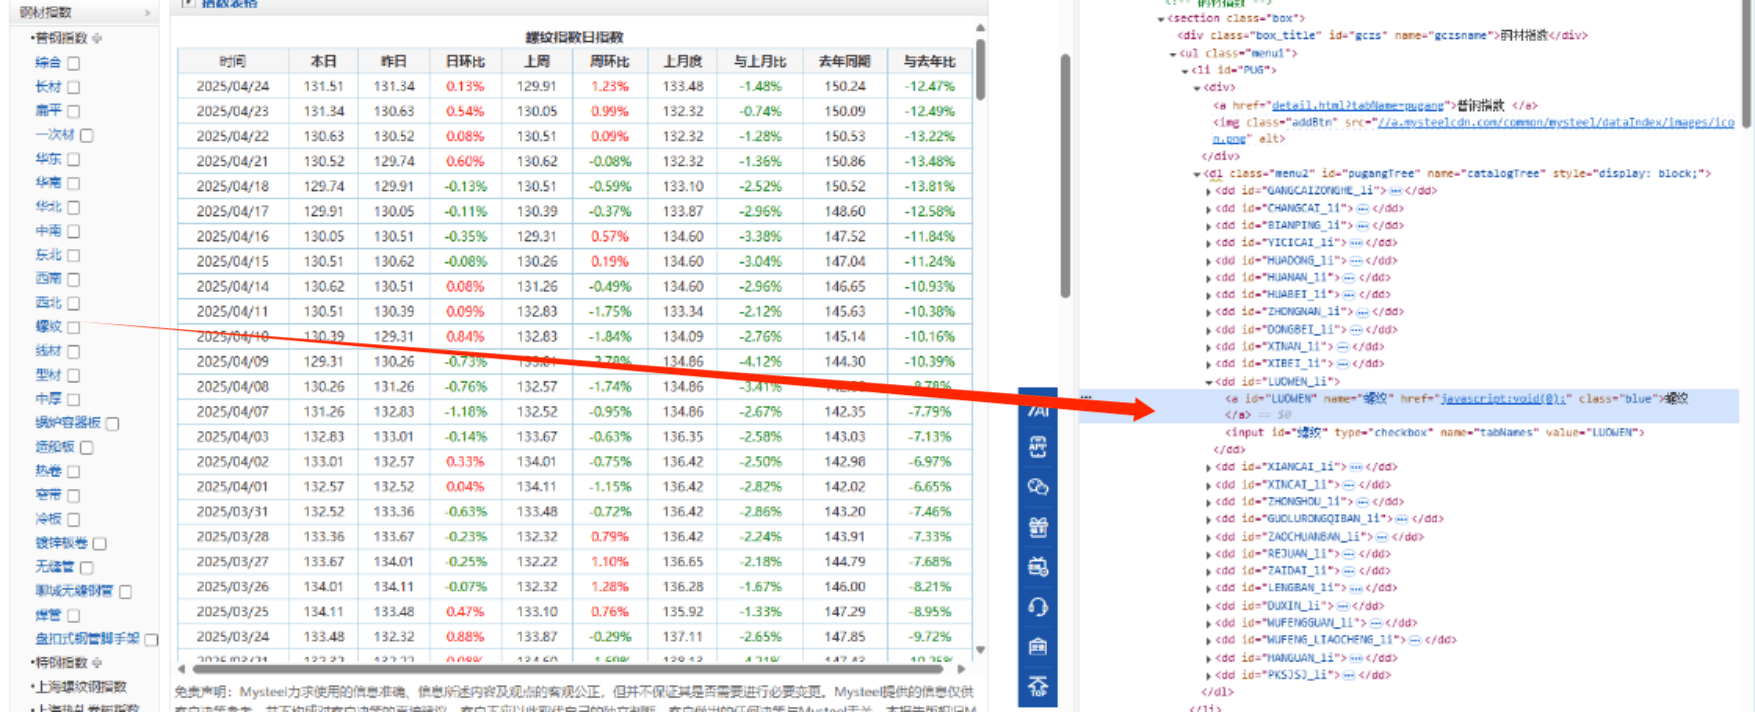
Task: Click the plus icon beside 特钢指数
Action: [x=97, y=662]
